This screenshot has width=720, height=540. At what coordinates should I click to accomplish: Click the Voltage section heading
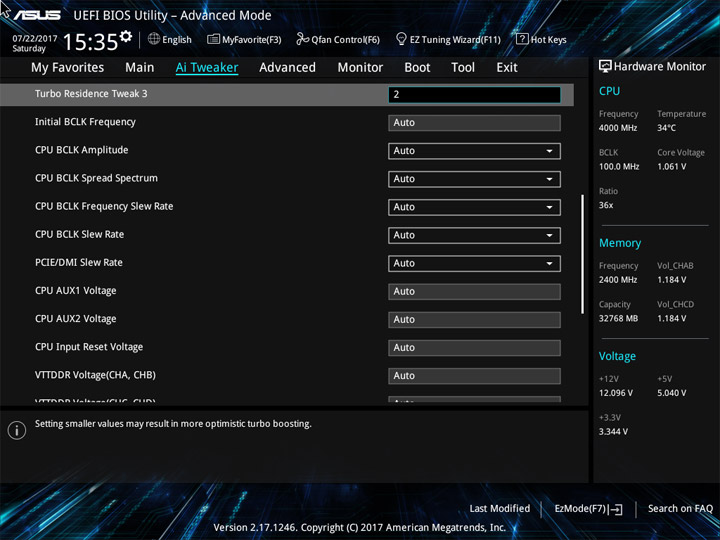(x=617, y=356)
